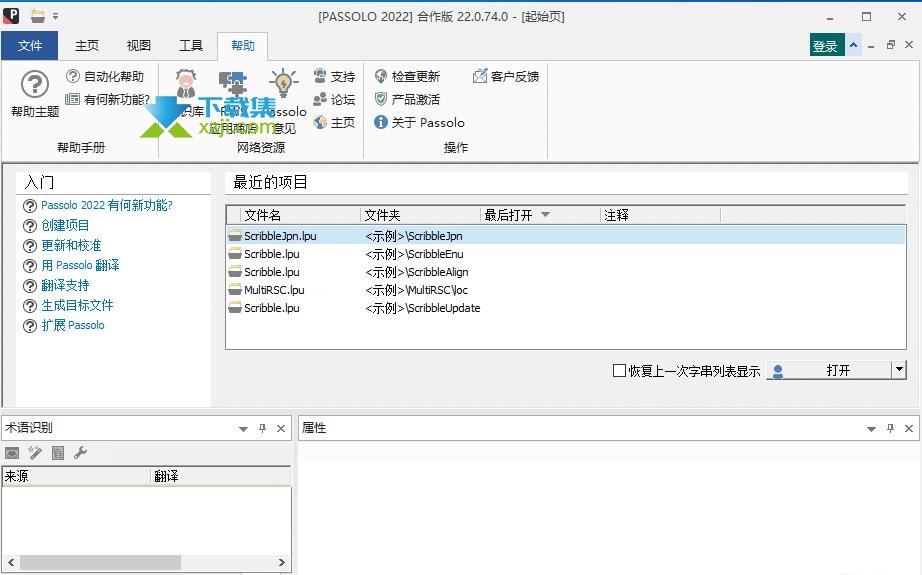This screenshot has width=922, height=575.
Task: Open 属性 panel options dropdown arrow
Action: [x=871, y=429]
